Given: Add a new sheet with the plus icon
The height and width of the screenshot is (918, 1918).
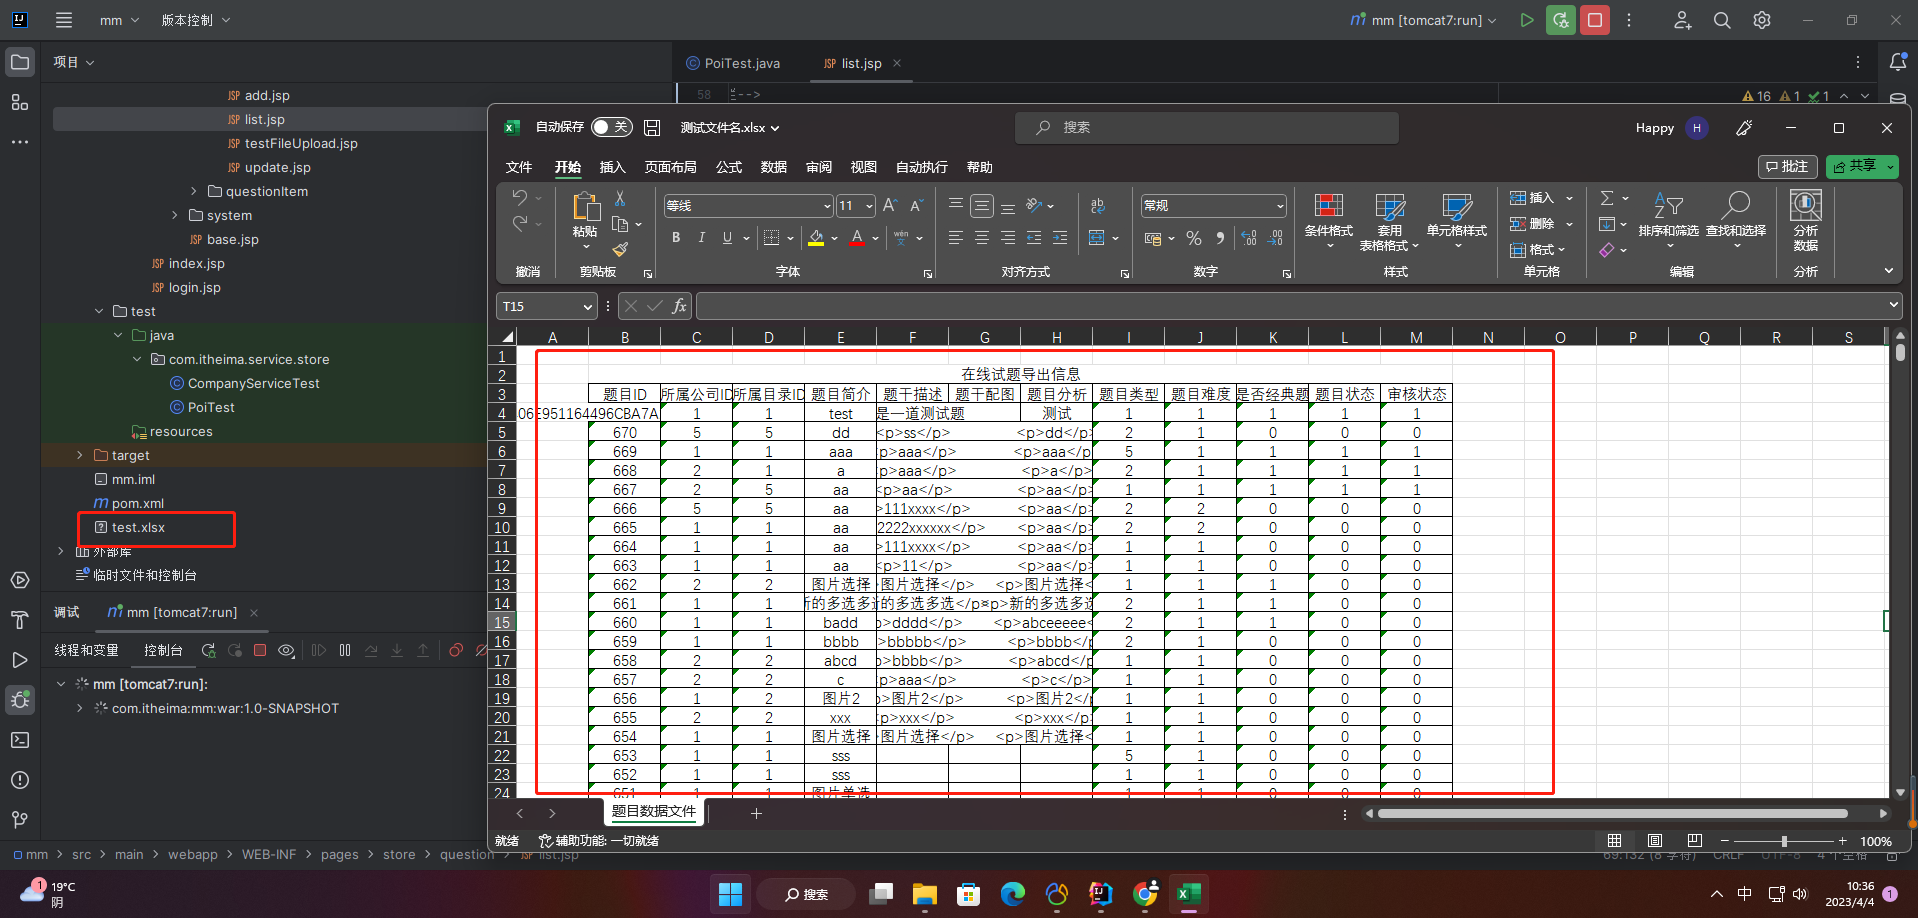Looking at the screenshot, I should pos(756,814).
